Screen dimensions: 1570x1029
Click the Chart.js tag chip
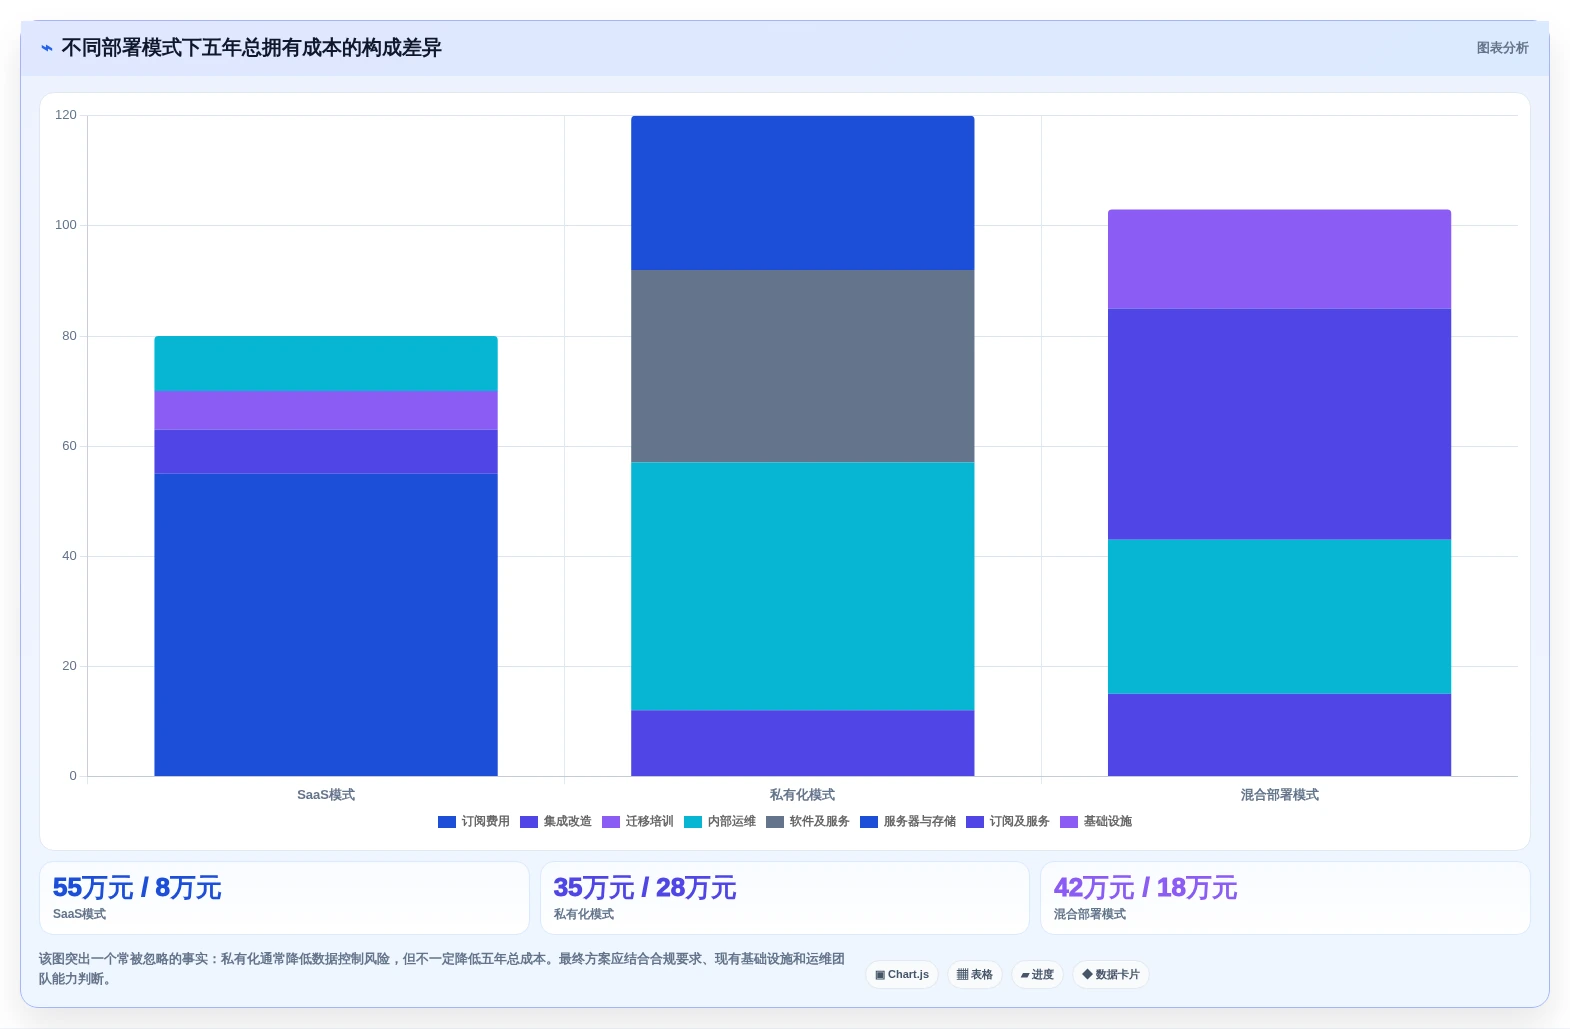click(x=902, y=975)
